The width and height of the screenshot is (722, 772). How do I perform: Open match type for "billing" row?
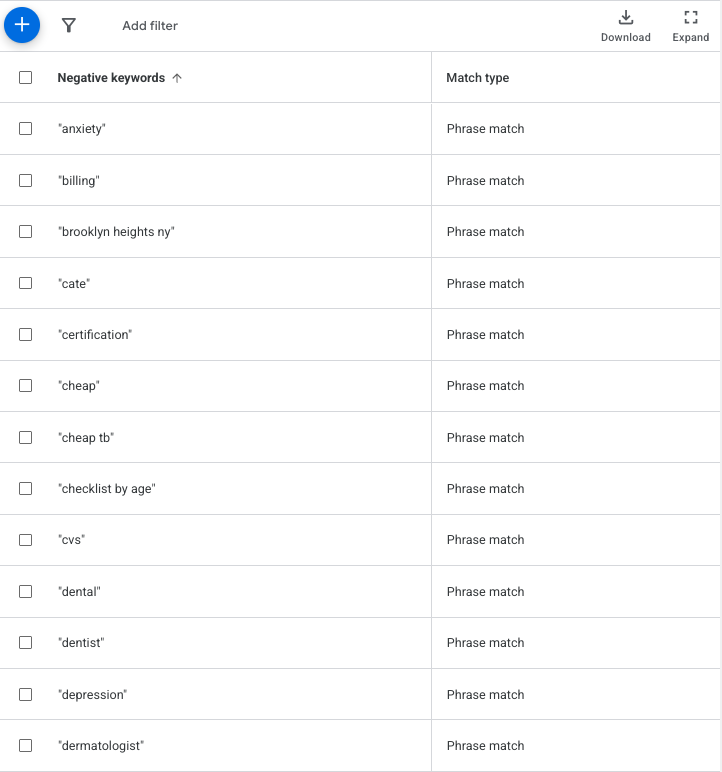coord(485,181)
